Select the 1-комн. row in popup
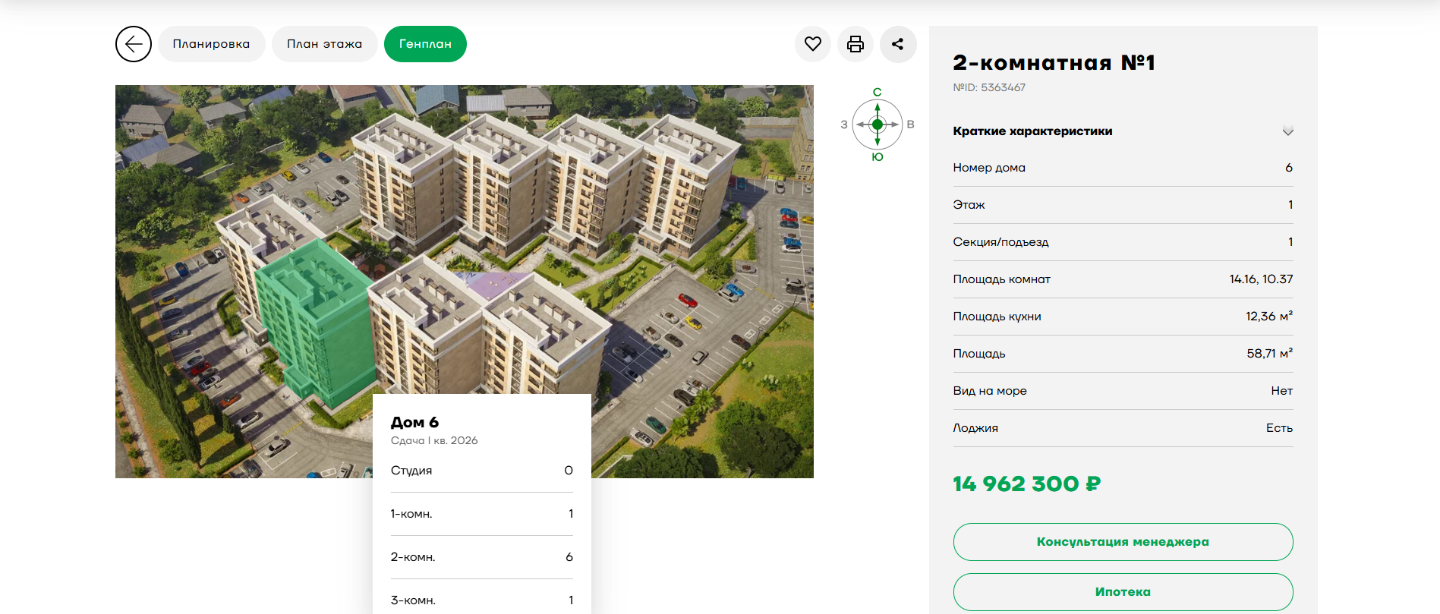Image resolution: width=1440 pixels, height=614 pixels. (482, 514)
